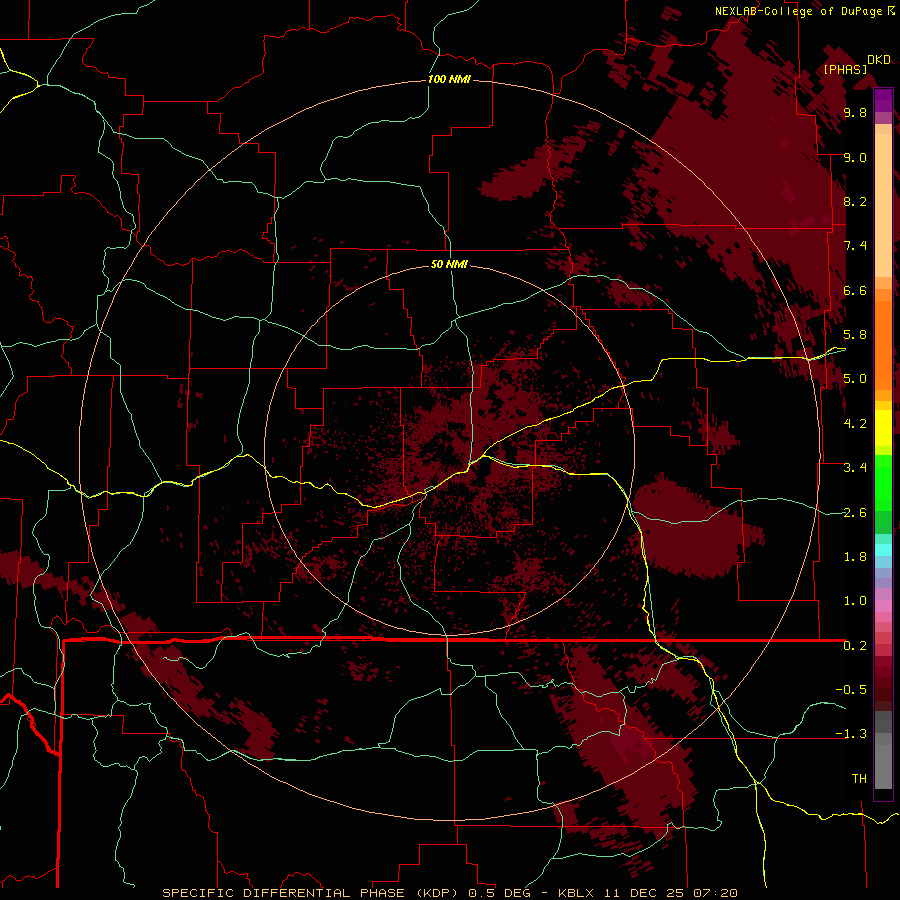Click the 6.6 scale value
The image size is (900, 900).
coord(855,290)
